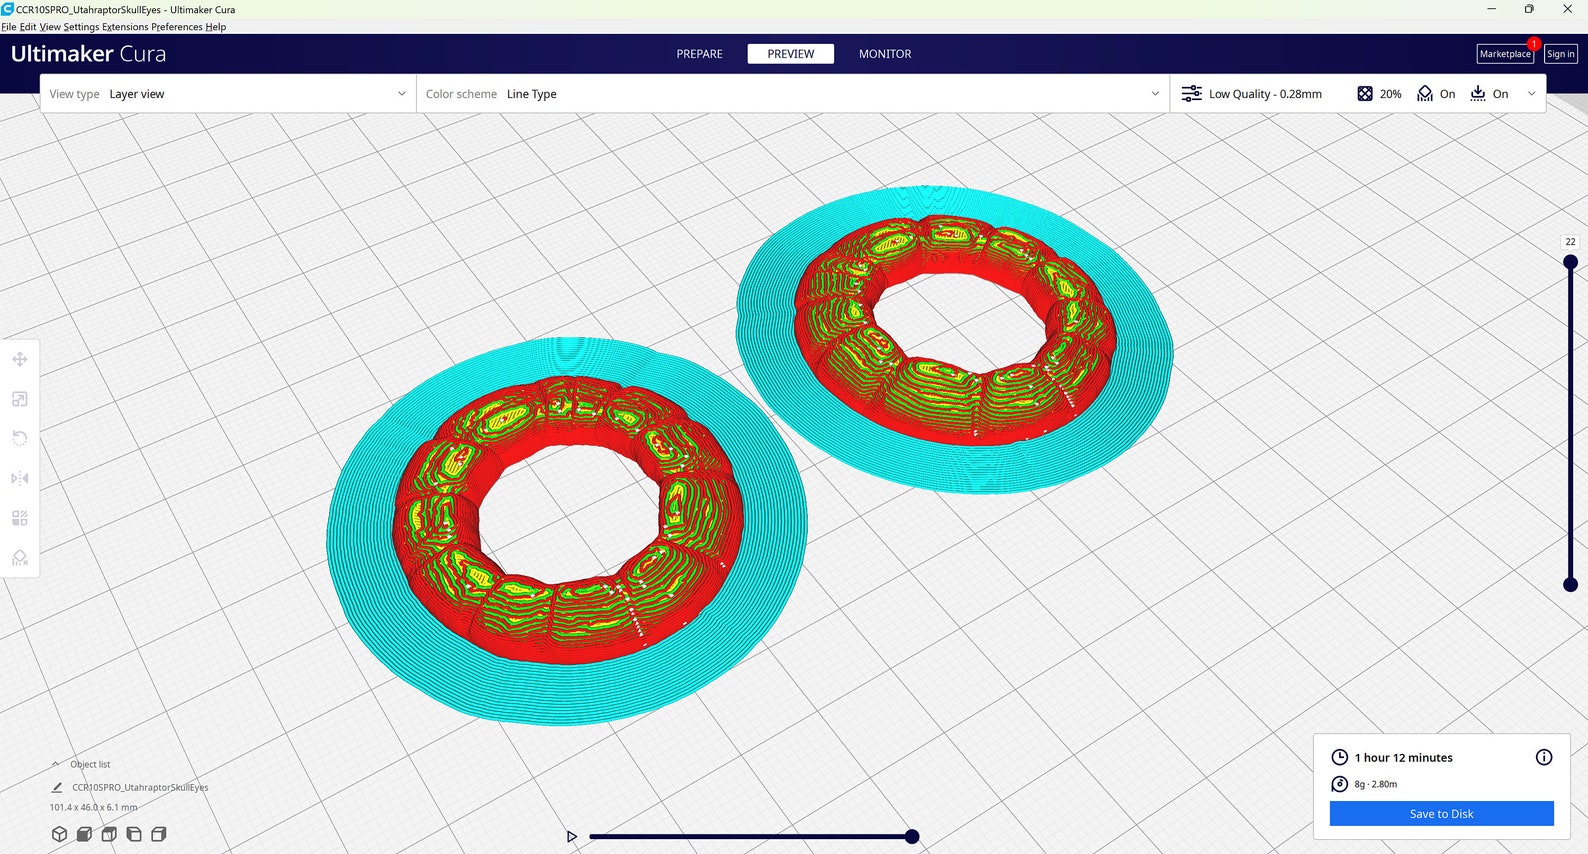Select the Rotate tool in left toolbar
Image resolution: width=1588 pixels, height=854 pixels.
20,438
